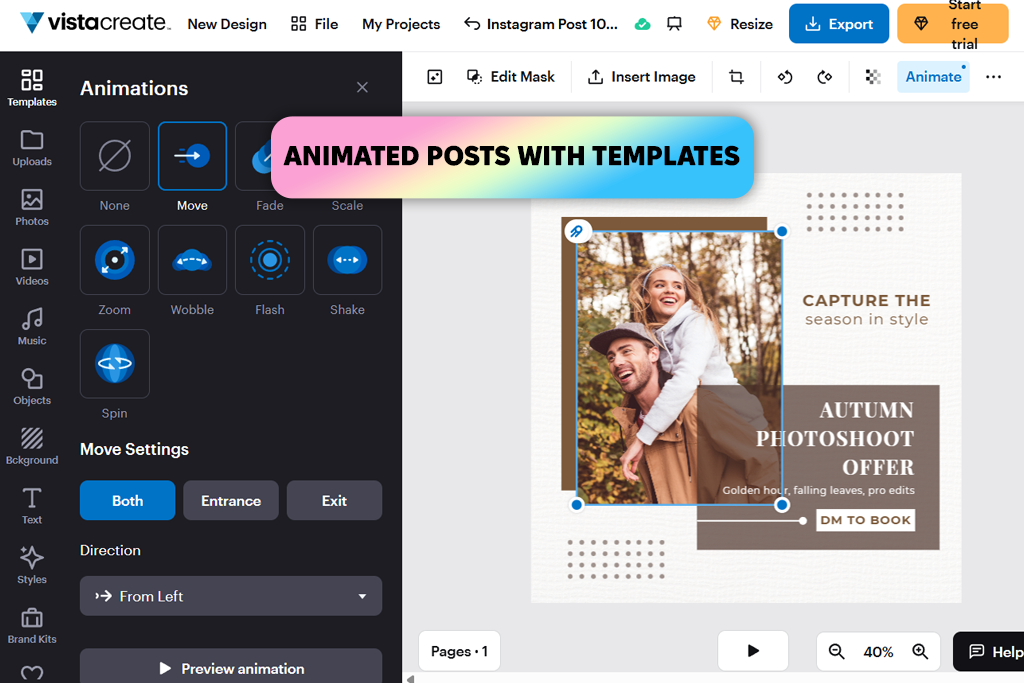This screenshot has height=683, width=1024.
Task: Click the presentation screen icon in header
Action: 675,24
